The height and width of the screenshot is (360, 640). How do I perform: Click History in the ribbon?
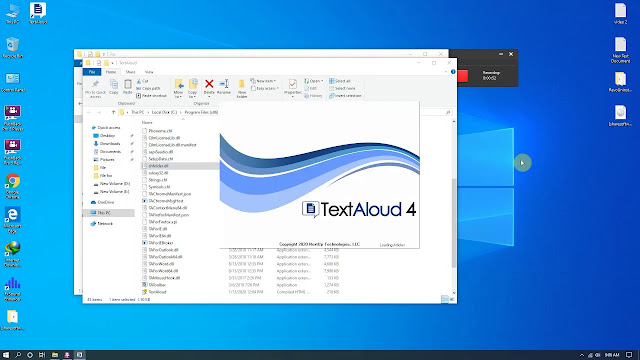point(313,96)
